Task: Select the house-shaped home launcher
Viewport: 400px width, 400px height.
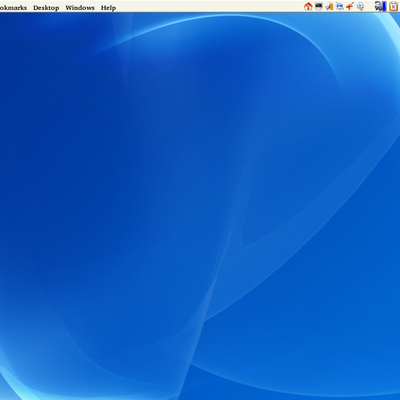Action: [308, 6]
